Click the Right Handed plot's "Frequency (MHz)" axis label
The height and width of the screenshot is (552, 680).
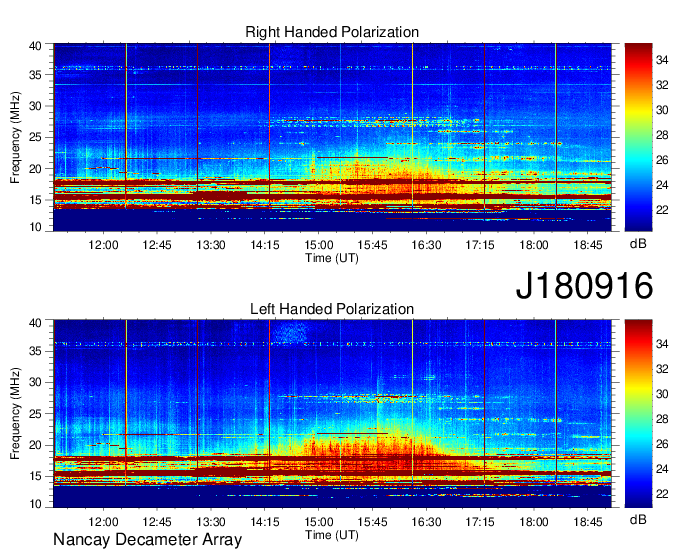pos(15,137)
